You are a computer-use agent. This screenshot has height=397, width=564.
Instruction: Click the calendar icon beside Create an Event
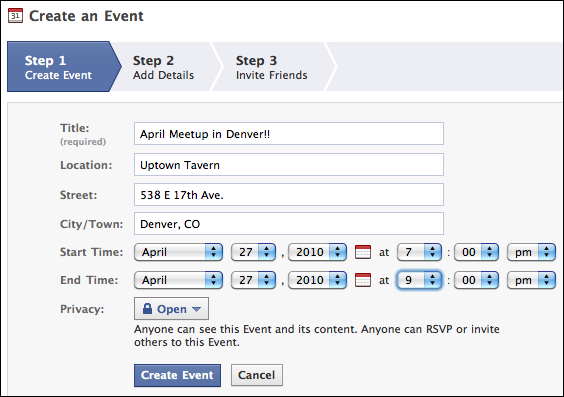click(x=15, y=16)
